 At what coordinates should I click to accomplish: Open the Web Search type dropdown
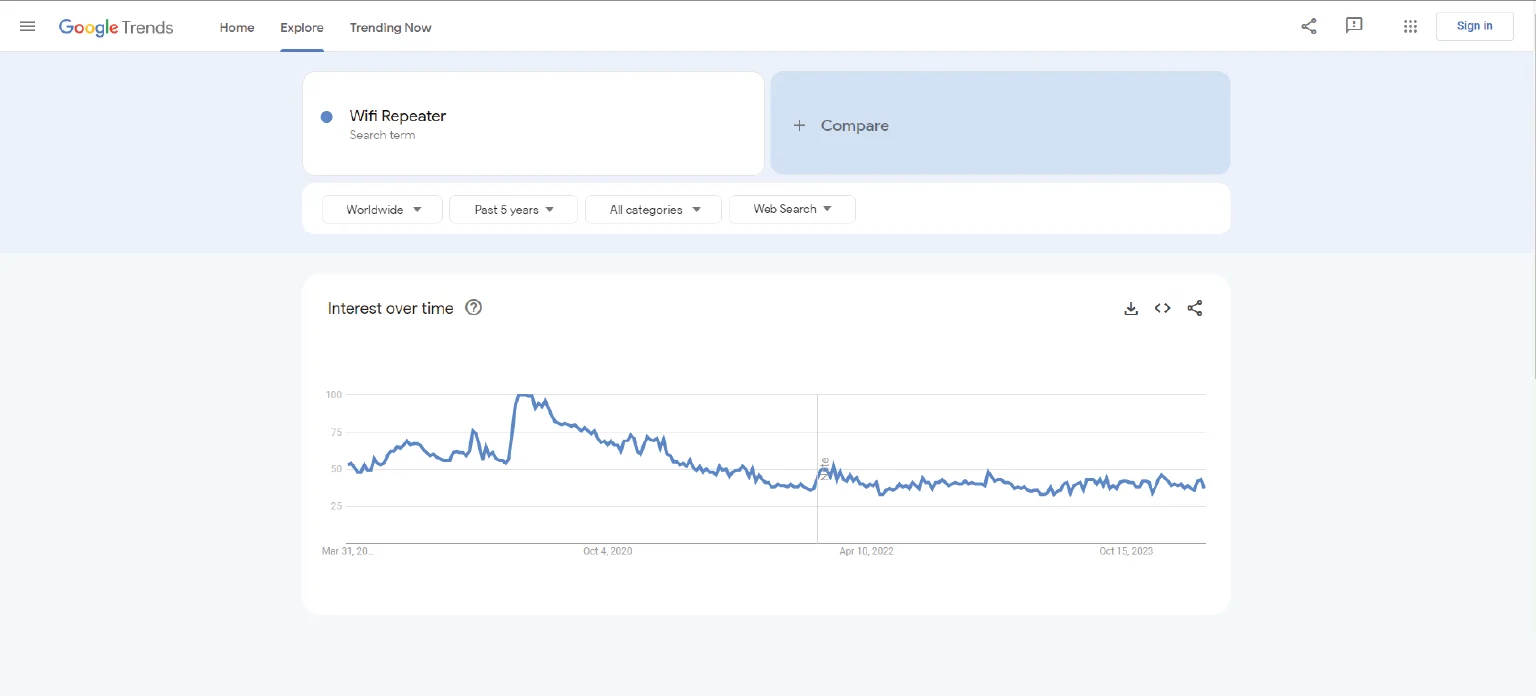pos(792,209)
